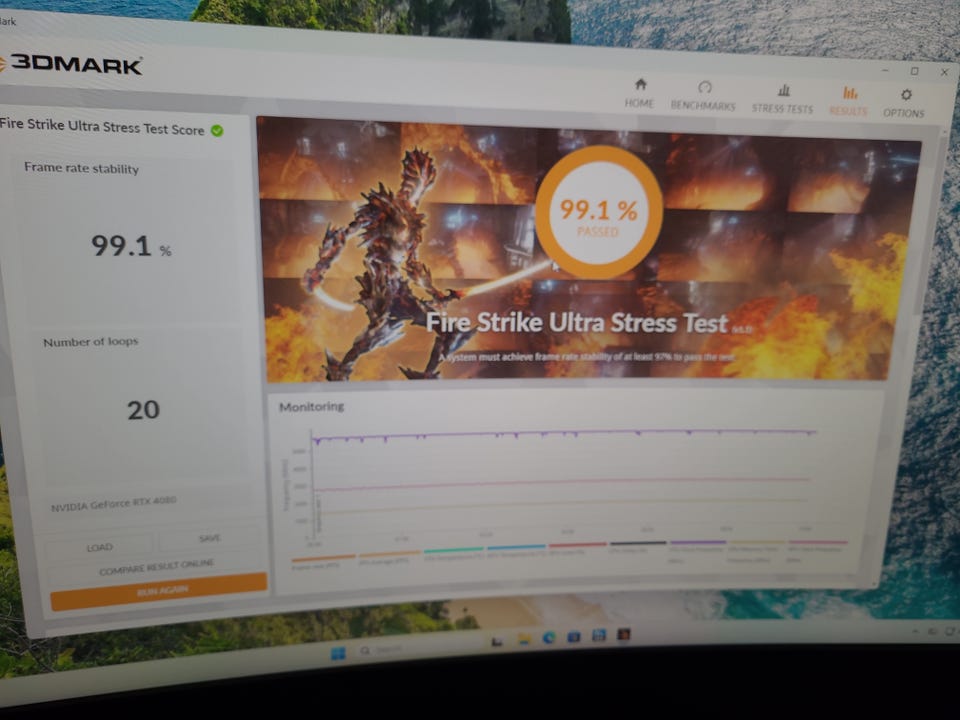Click COMPARE RESULT ONLINE
Image resolution: width=960 pixels, height=720 pixels.
156,567
